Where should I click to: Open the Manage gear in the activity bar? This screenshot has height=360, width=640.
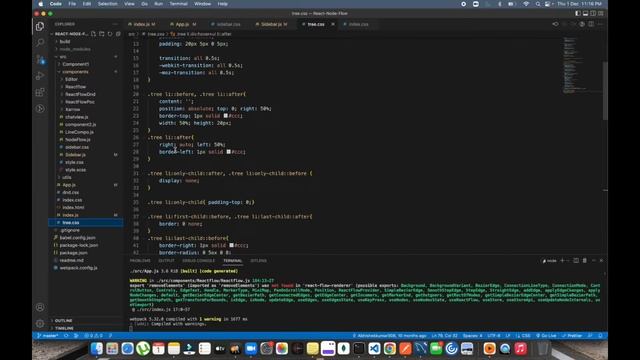coord(40,324)
